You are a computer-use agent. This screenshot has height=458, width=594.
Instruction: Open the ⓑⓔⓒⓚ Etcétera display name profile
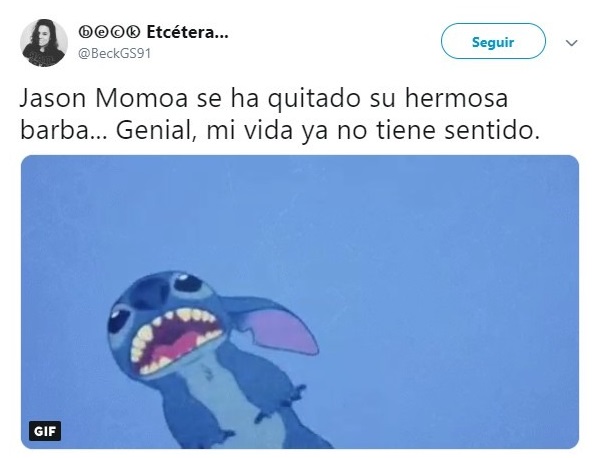pos(153,32)
